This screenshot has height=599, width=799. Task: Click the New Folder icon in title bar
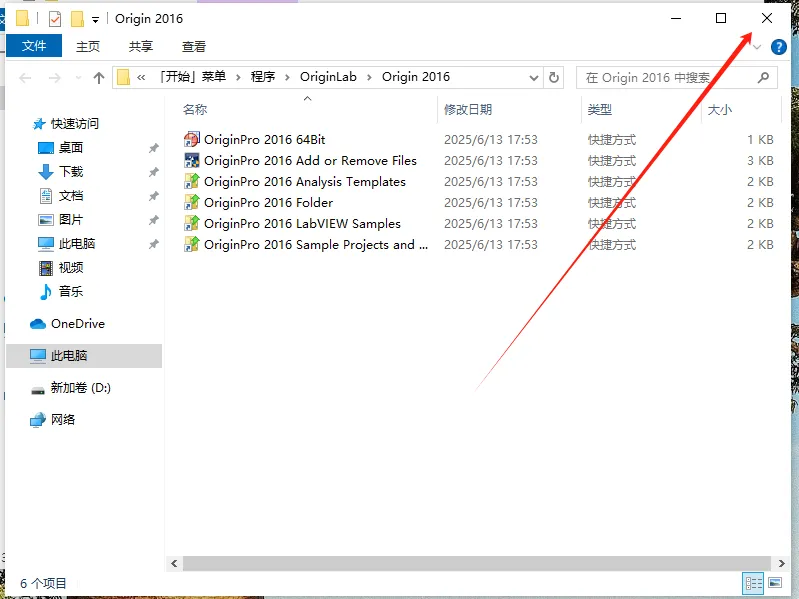tap(77, 19)
